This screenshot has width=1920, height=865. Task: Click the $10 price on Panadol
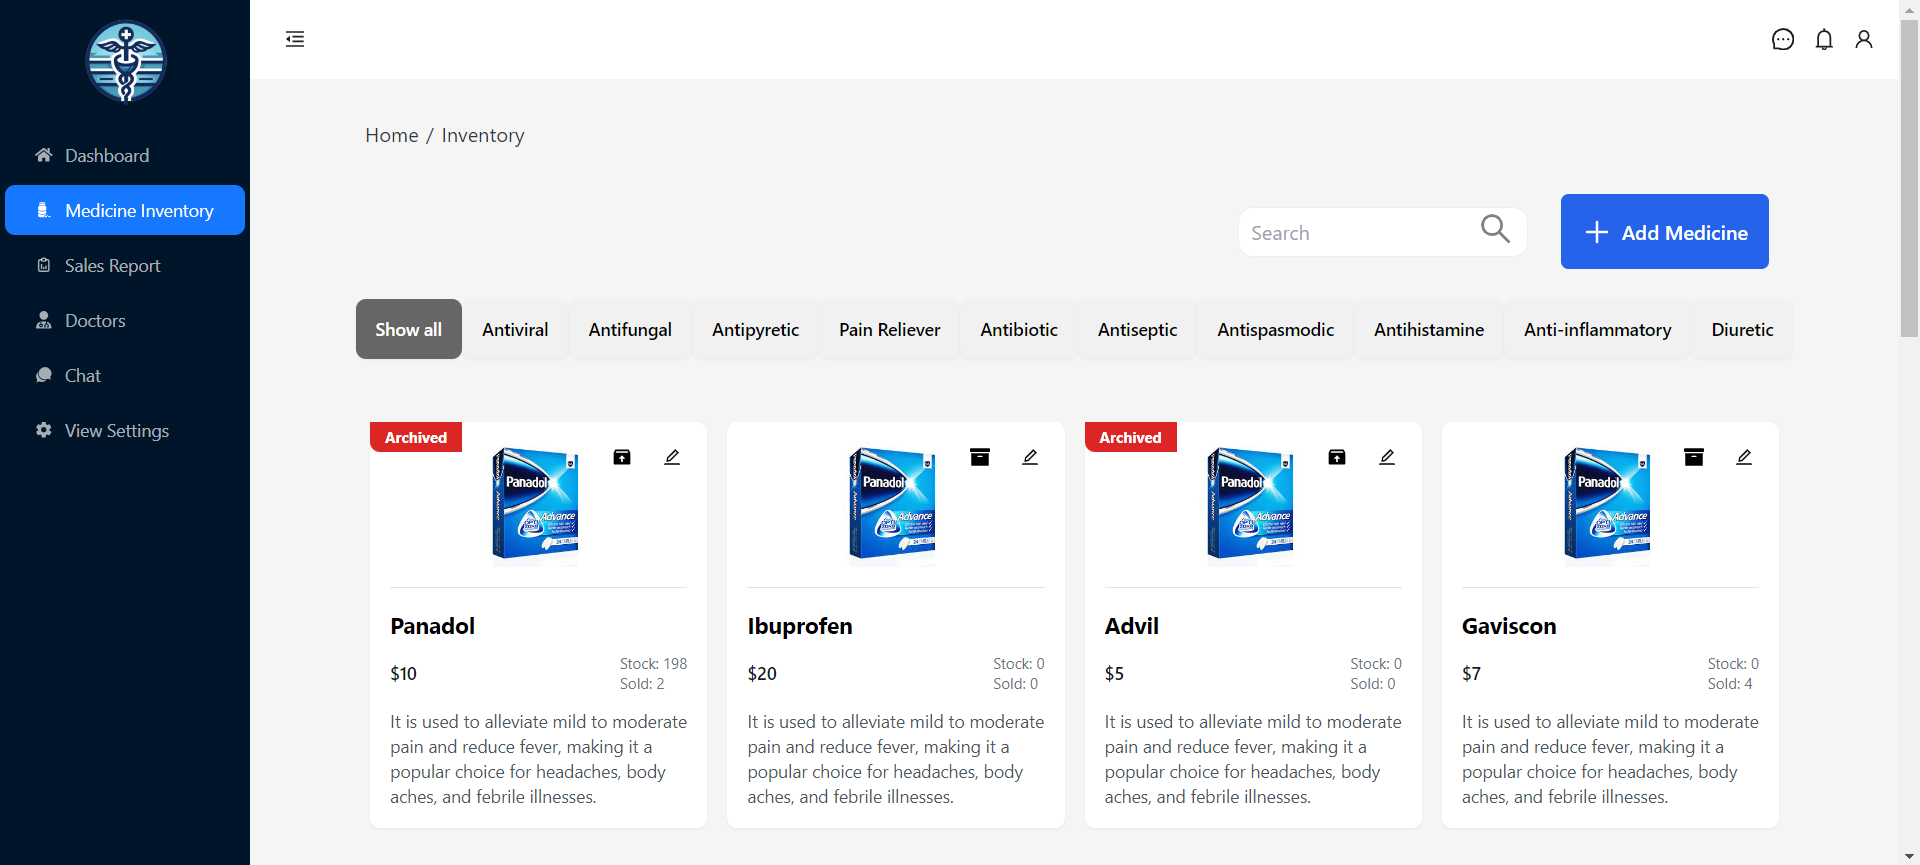click(x=403, y=673)
